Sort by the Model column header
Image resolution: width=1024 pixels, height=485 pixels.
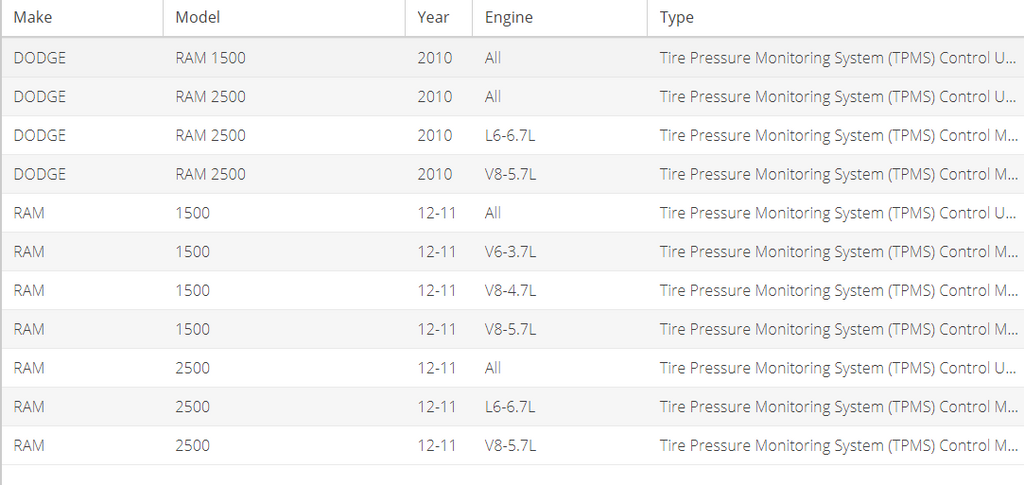197,18
